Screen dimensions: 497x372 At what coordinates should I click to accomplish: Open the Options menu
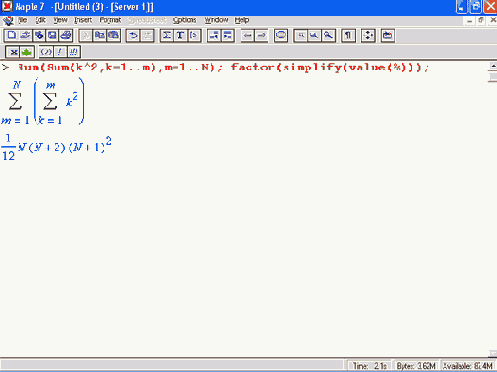185,20
